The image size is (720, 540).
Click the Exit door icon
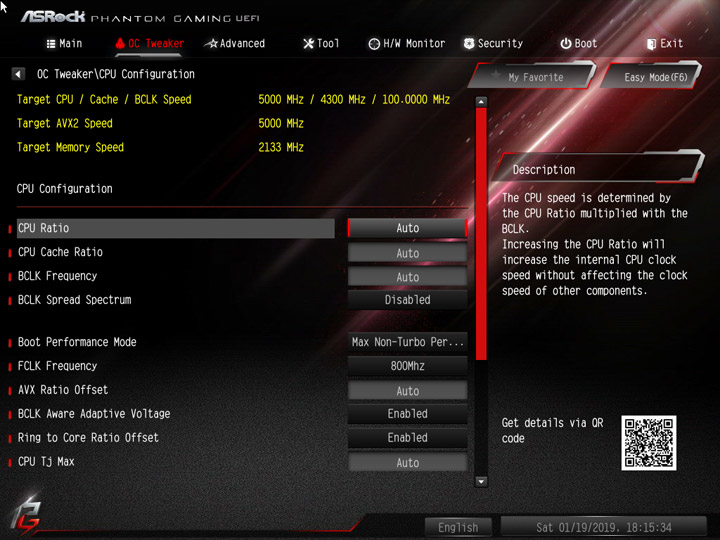point(651,44)
